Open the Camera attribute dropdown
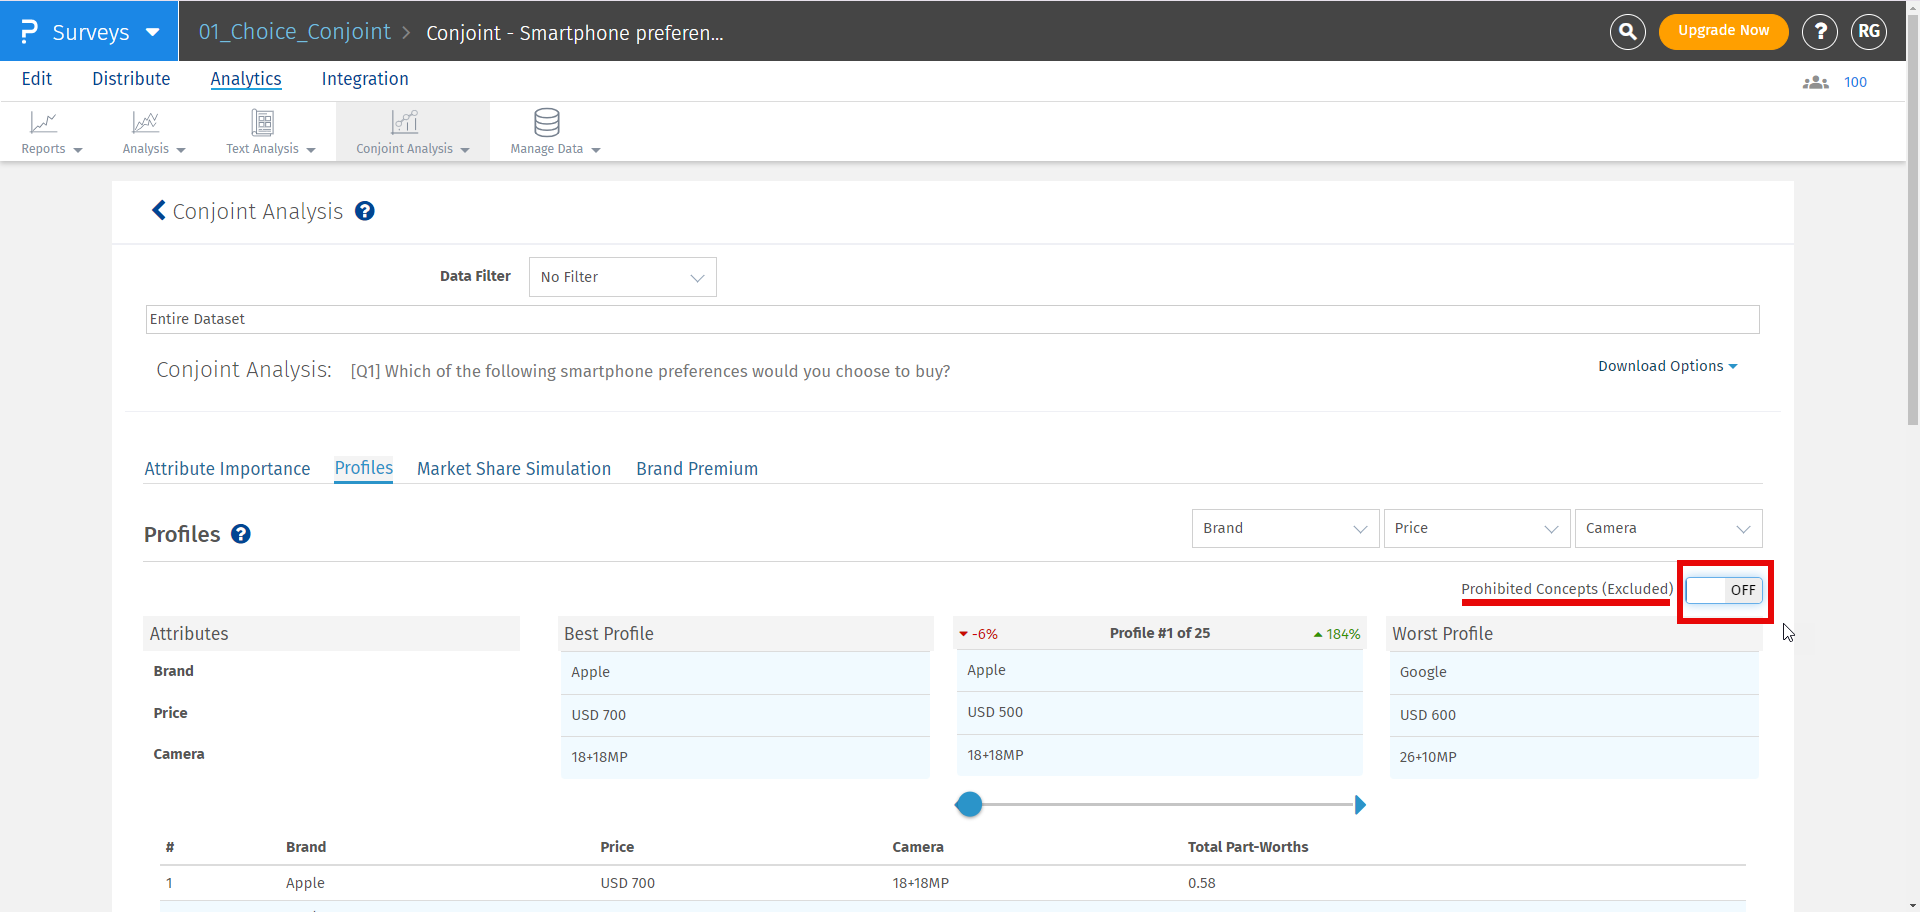The image size is (1920, 912). pyautogui.click(x=1667, y=528)
